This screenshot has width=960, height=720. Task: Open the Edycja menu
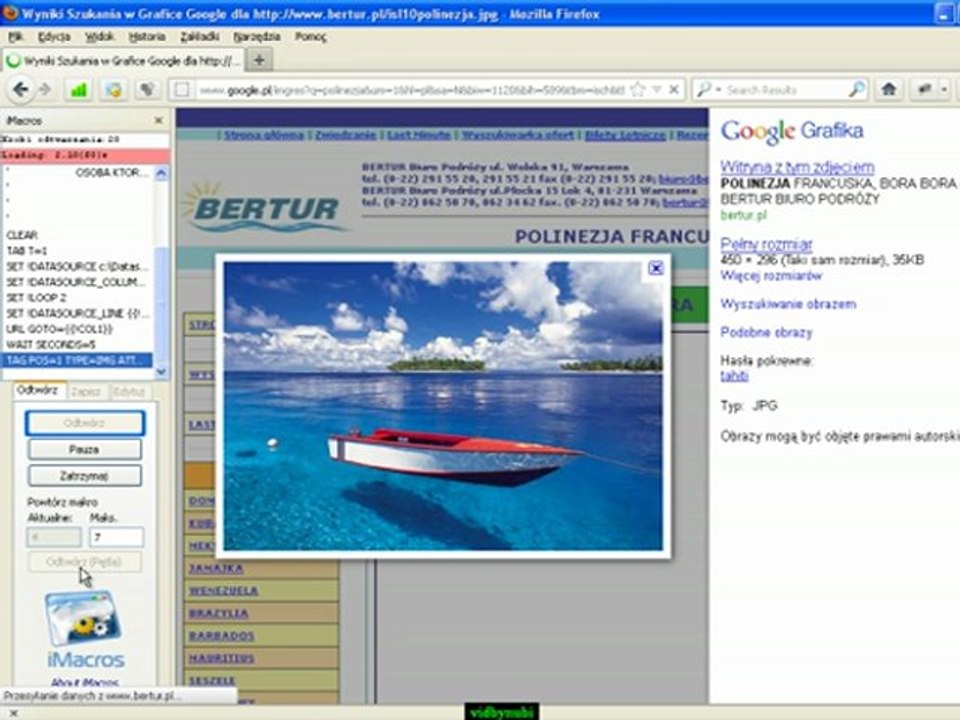pos(54,37)
